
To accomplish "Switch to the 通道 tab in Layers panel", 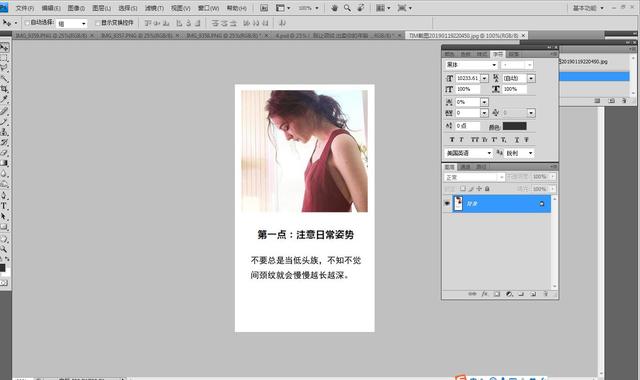I will click(x=465, y=167).
